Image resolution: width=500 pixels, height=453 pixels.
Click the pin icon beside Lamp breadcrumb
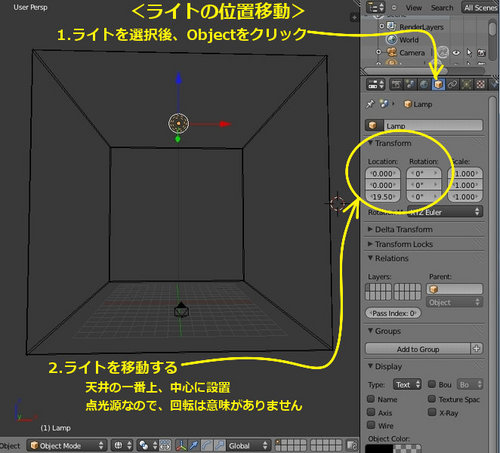click(370, 104)
